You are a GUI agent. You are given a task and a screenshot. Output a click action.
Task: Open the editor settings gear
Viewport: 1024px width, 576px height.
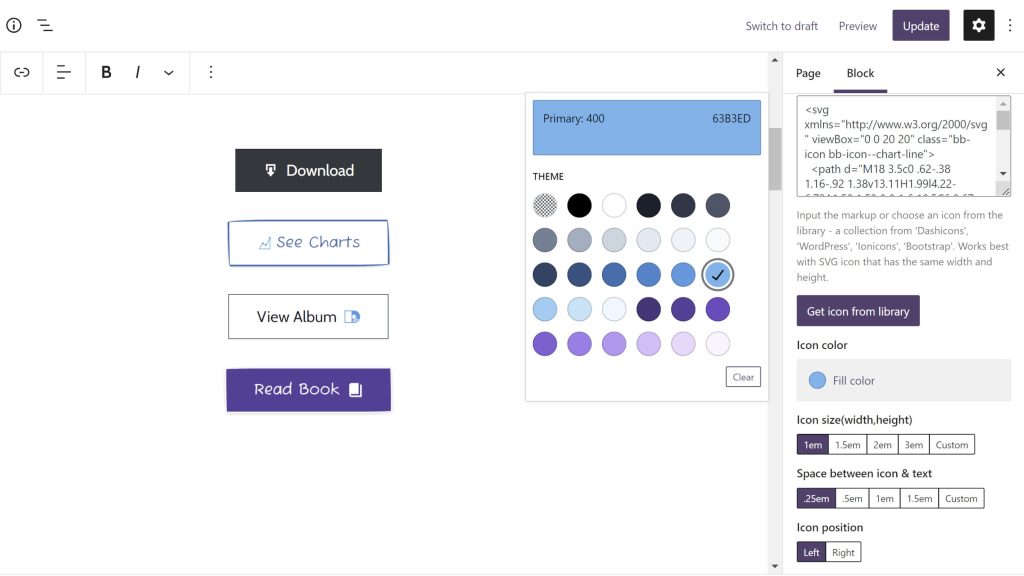(978, 25)
